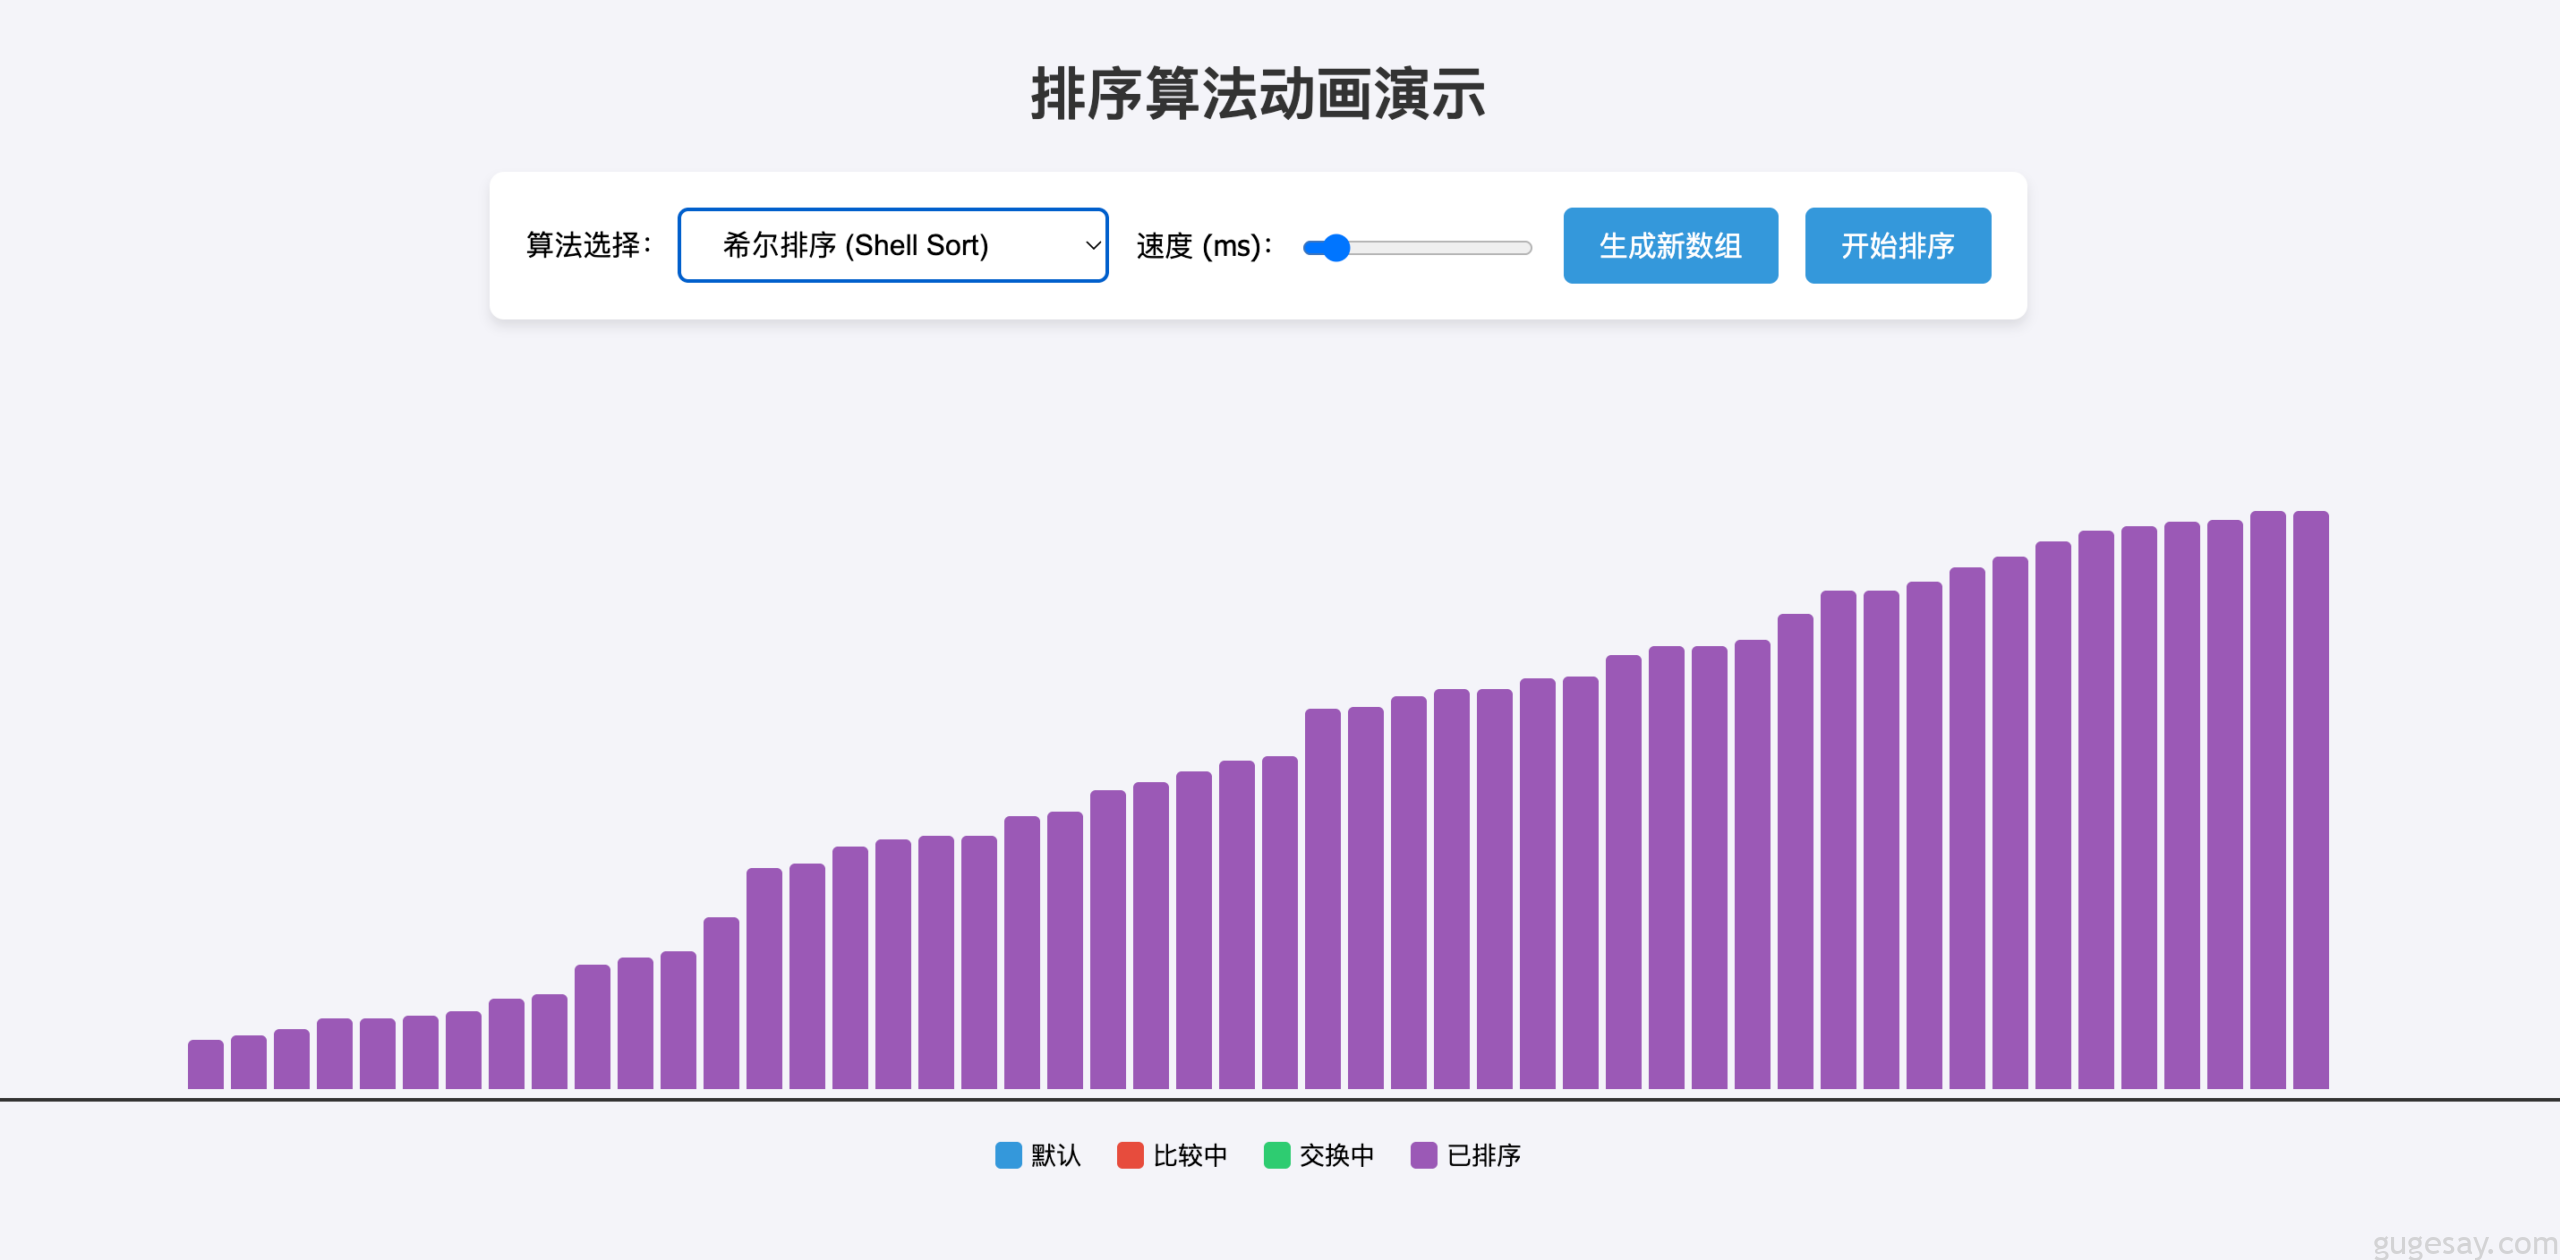Click the right end of speed slider track
The height and width of the screenshot is (1260, 2560).
1525,247
